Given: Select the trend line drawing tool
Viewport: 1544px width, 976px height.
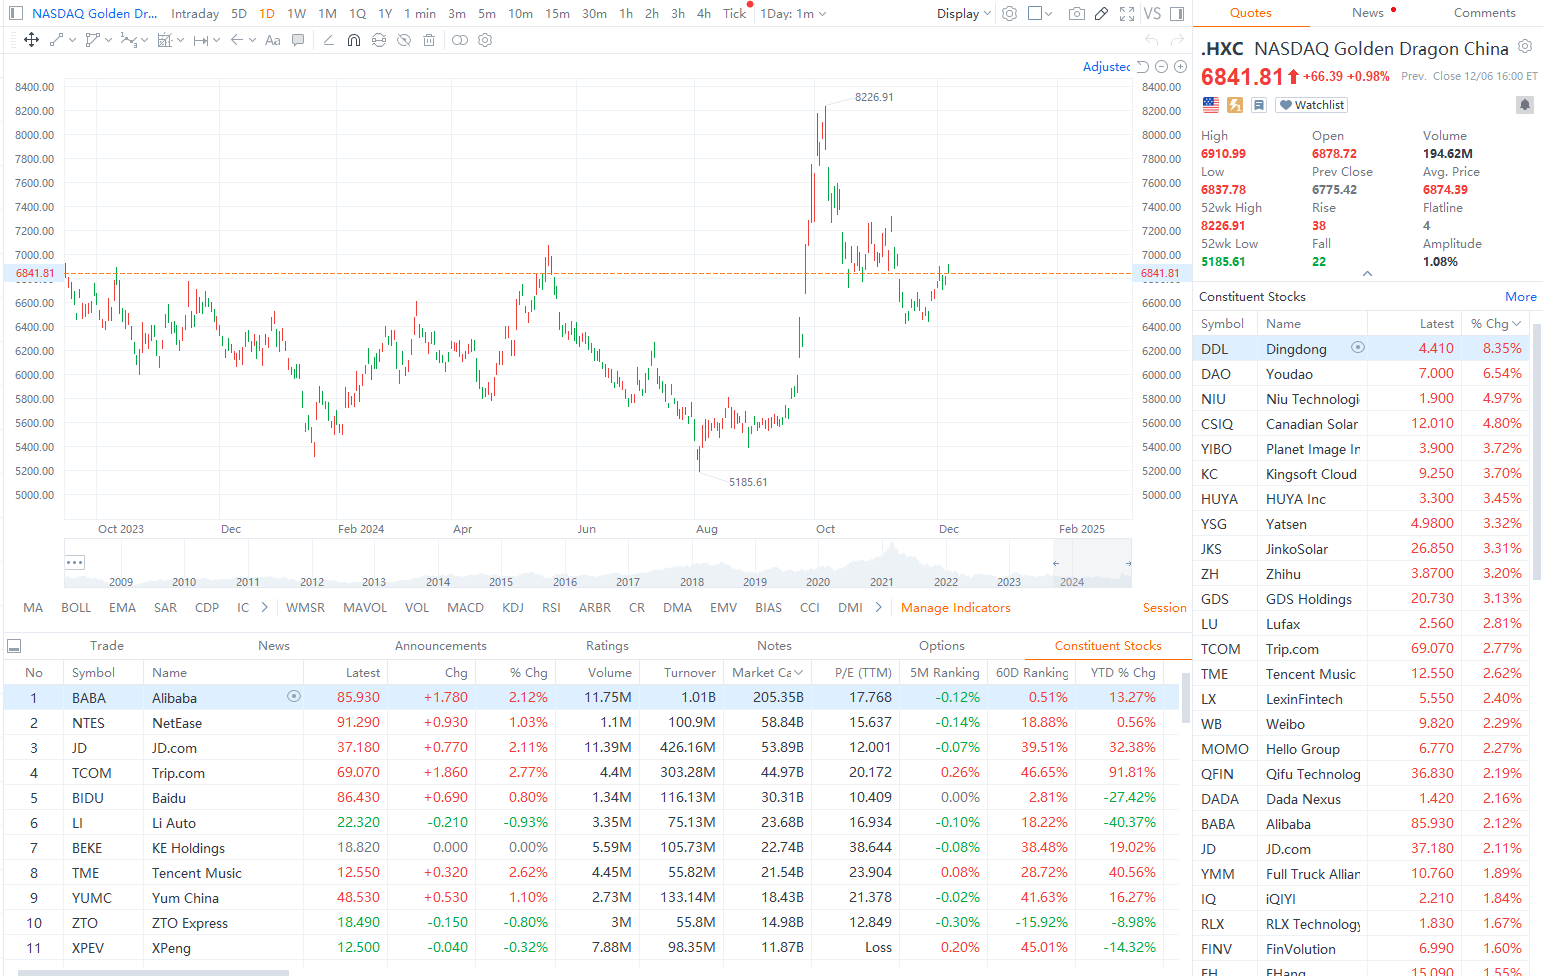Looking at the screenshot, I should click(x=56, y=40).
